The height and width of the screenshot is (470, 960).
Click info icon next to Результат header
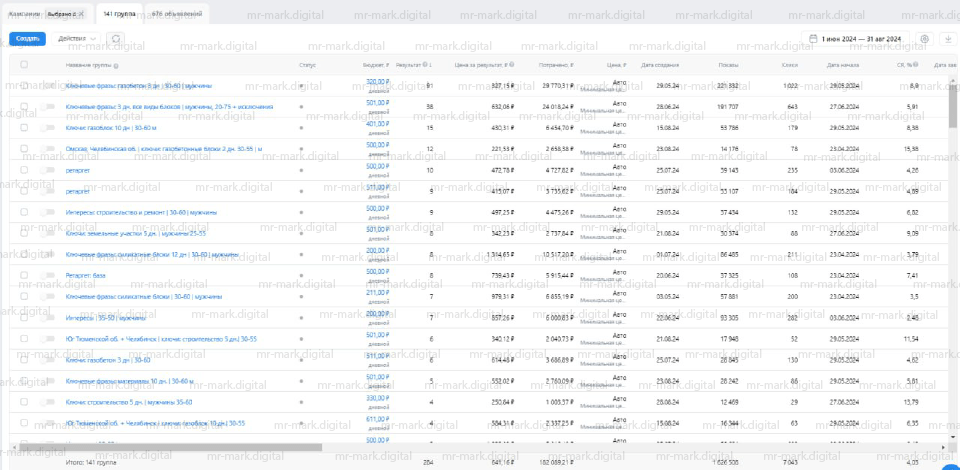(426, 64)
